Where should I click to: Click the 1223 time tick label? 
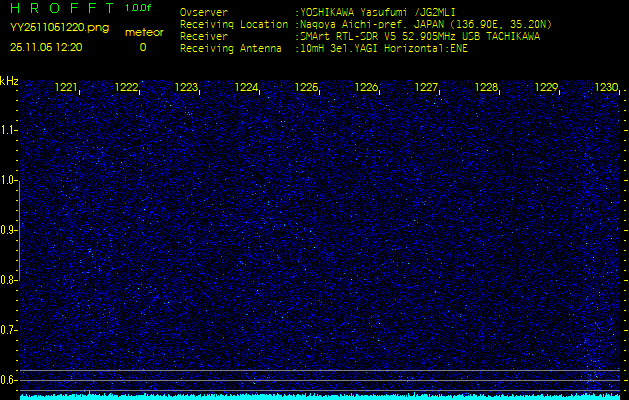(x=187, y=88)
